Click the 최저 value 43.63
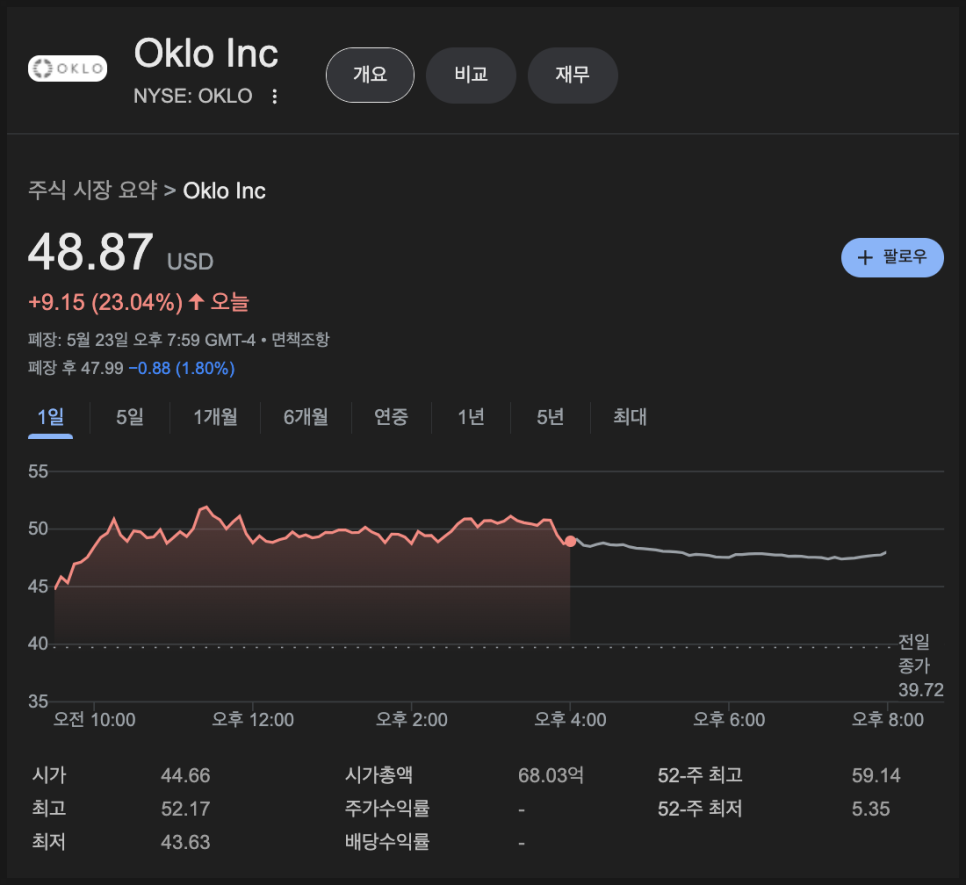The width and height of the screenshot is (966, 885). [185, 842]
